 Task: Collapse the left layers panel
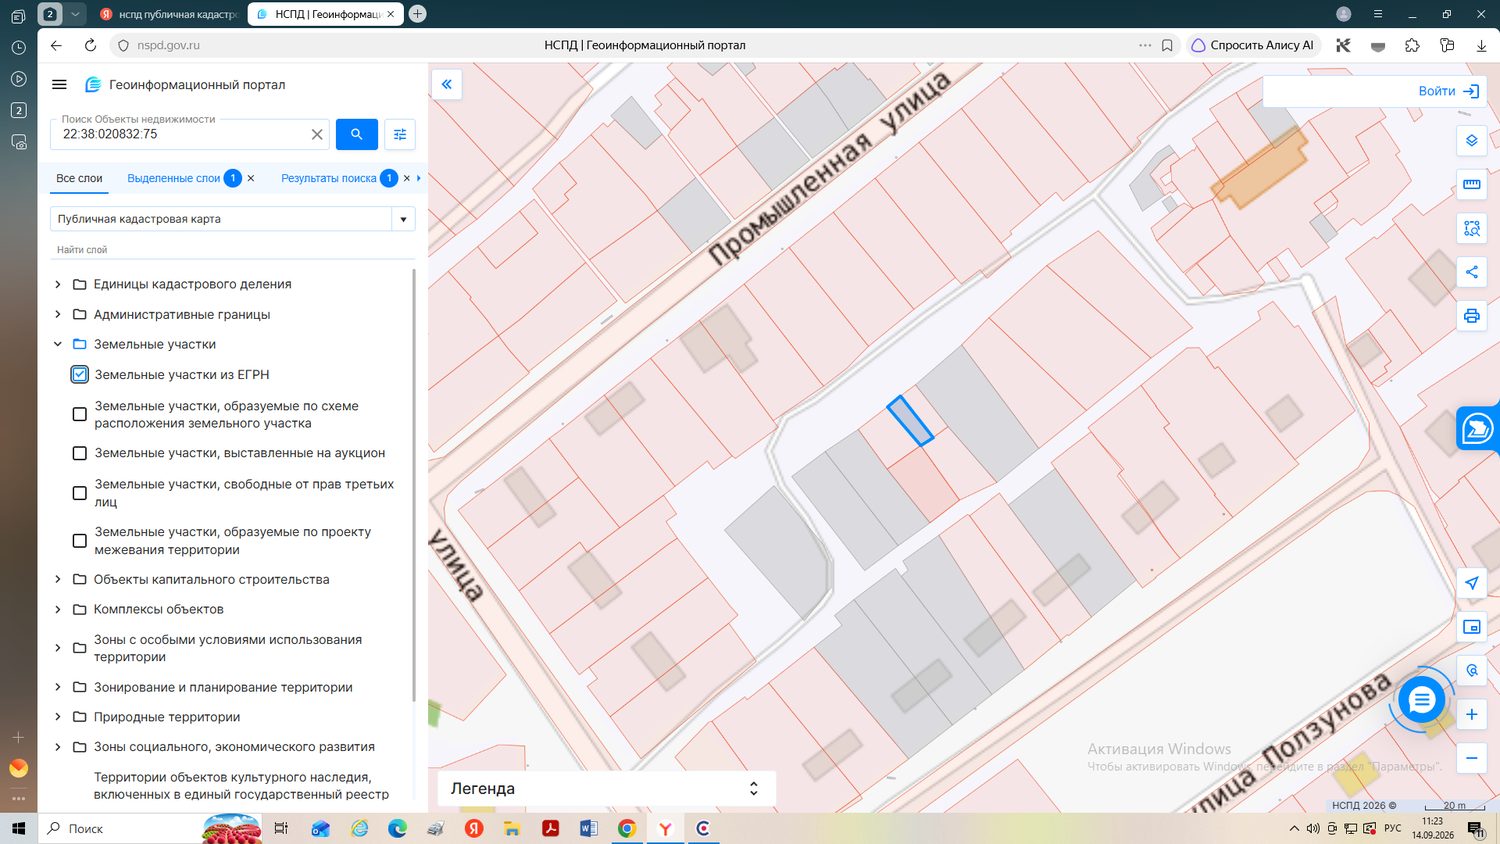pyautogui.click(x=447, y=85)
